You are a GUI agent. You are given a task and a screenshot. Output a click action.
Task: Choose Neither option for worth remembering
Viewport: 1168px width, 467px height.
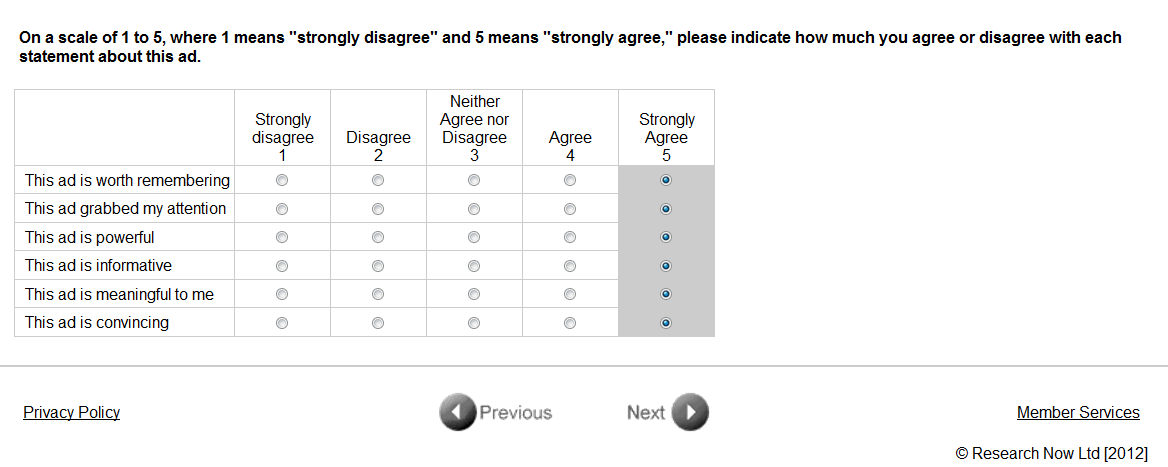[474, 181]
